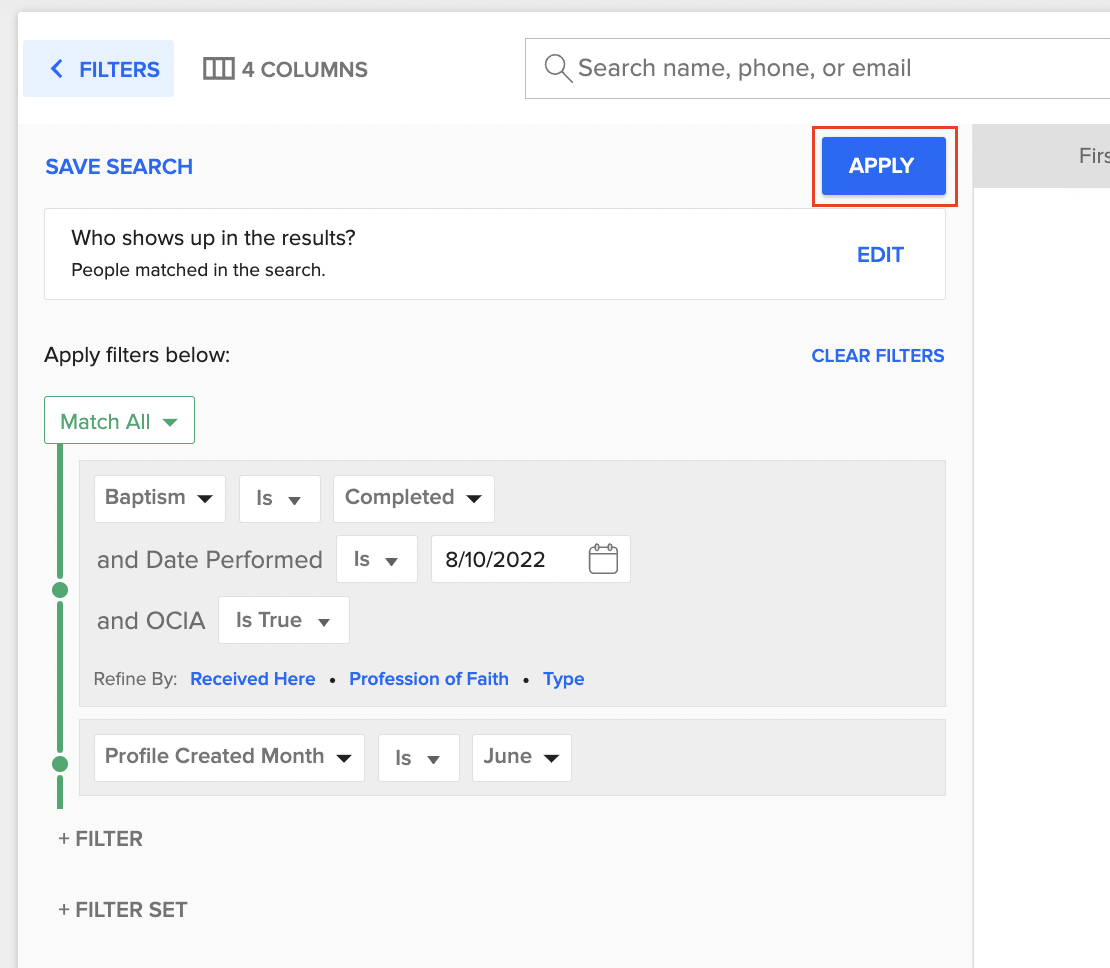
Task: Click the columns icon beside 4 COLUMNS
Action: pos(218,69)
